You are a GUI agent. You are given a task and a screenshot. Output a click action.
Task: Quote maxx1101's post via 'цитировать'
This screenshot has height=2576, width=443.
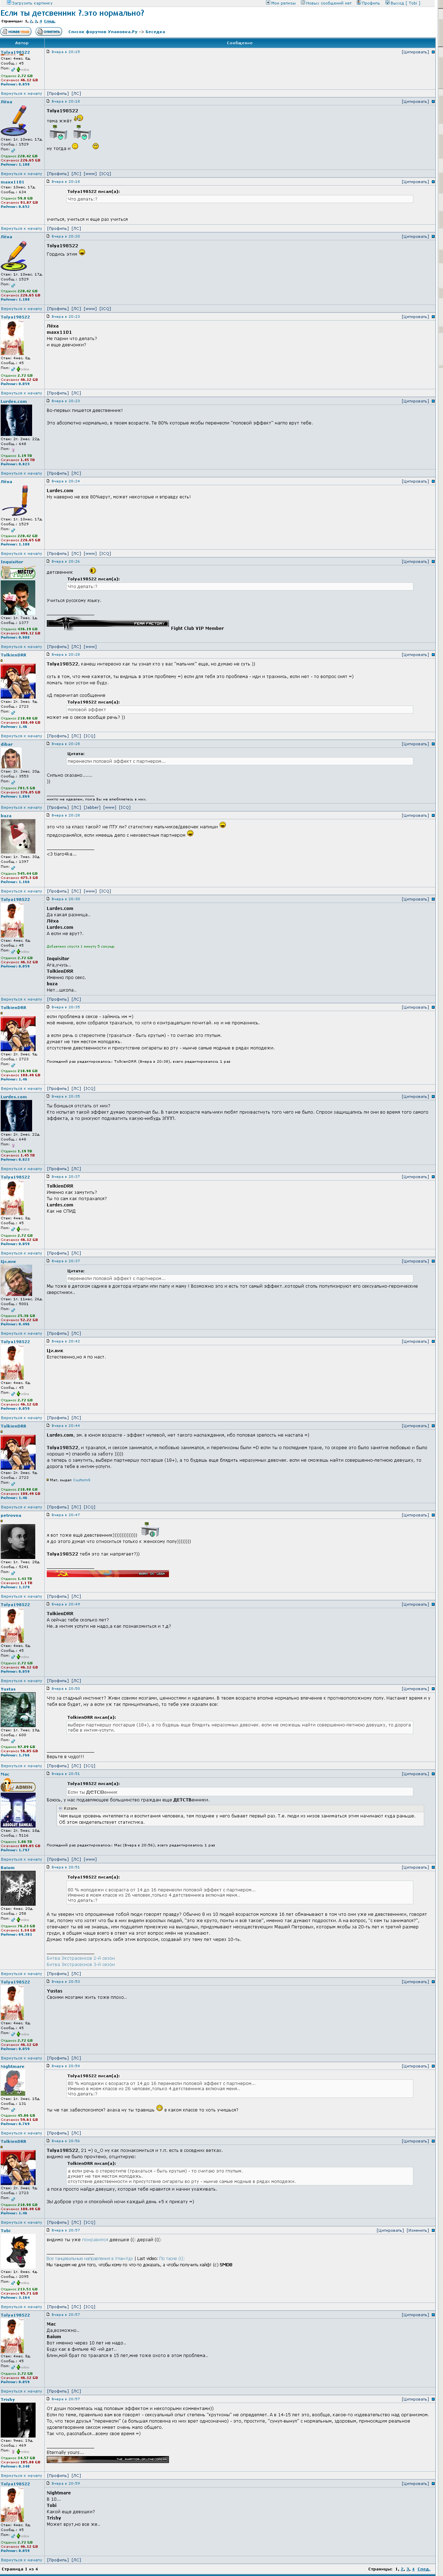coord(415,182)
